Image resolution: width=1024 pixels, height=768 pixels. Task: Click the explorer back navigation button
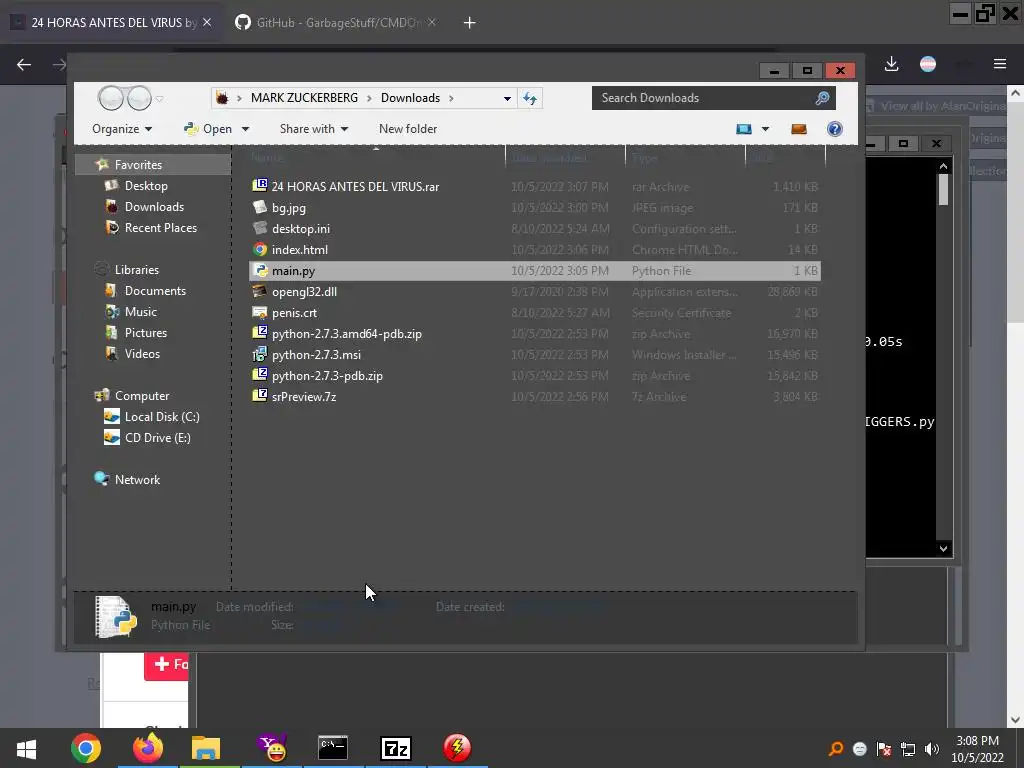tap(111, 99)
